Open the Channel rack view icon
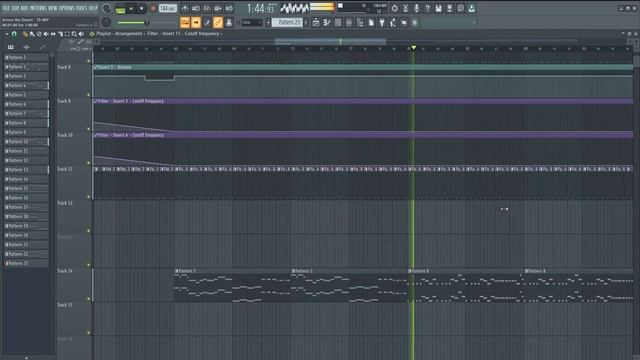Image resolution: width=640 pixels, height=360 pixels. [338, 23]
